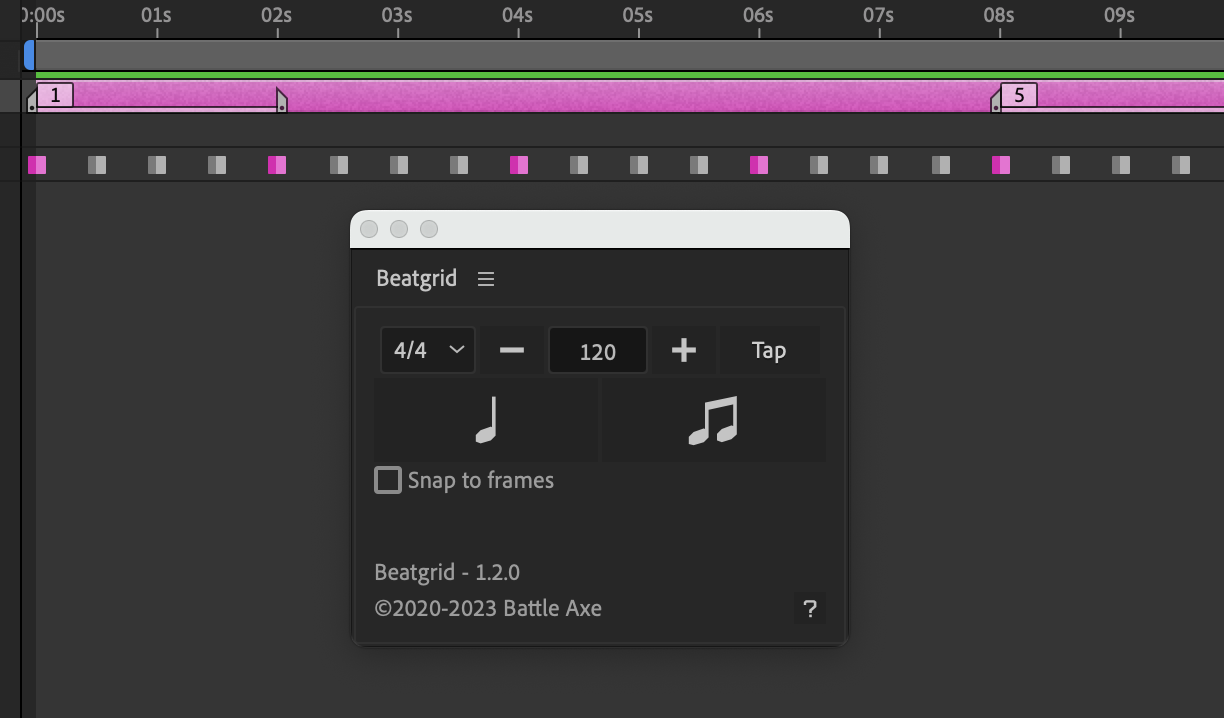Screen dimensions: 1224x718
Task: Open the 4/4 time signature dropdown
Action: point(427,350)
